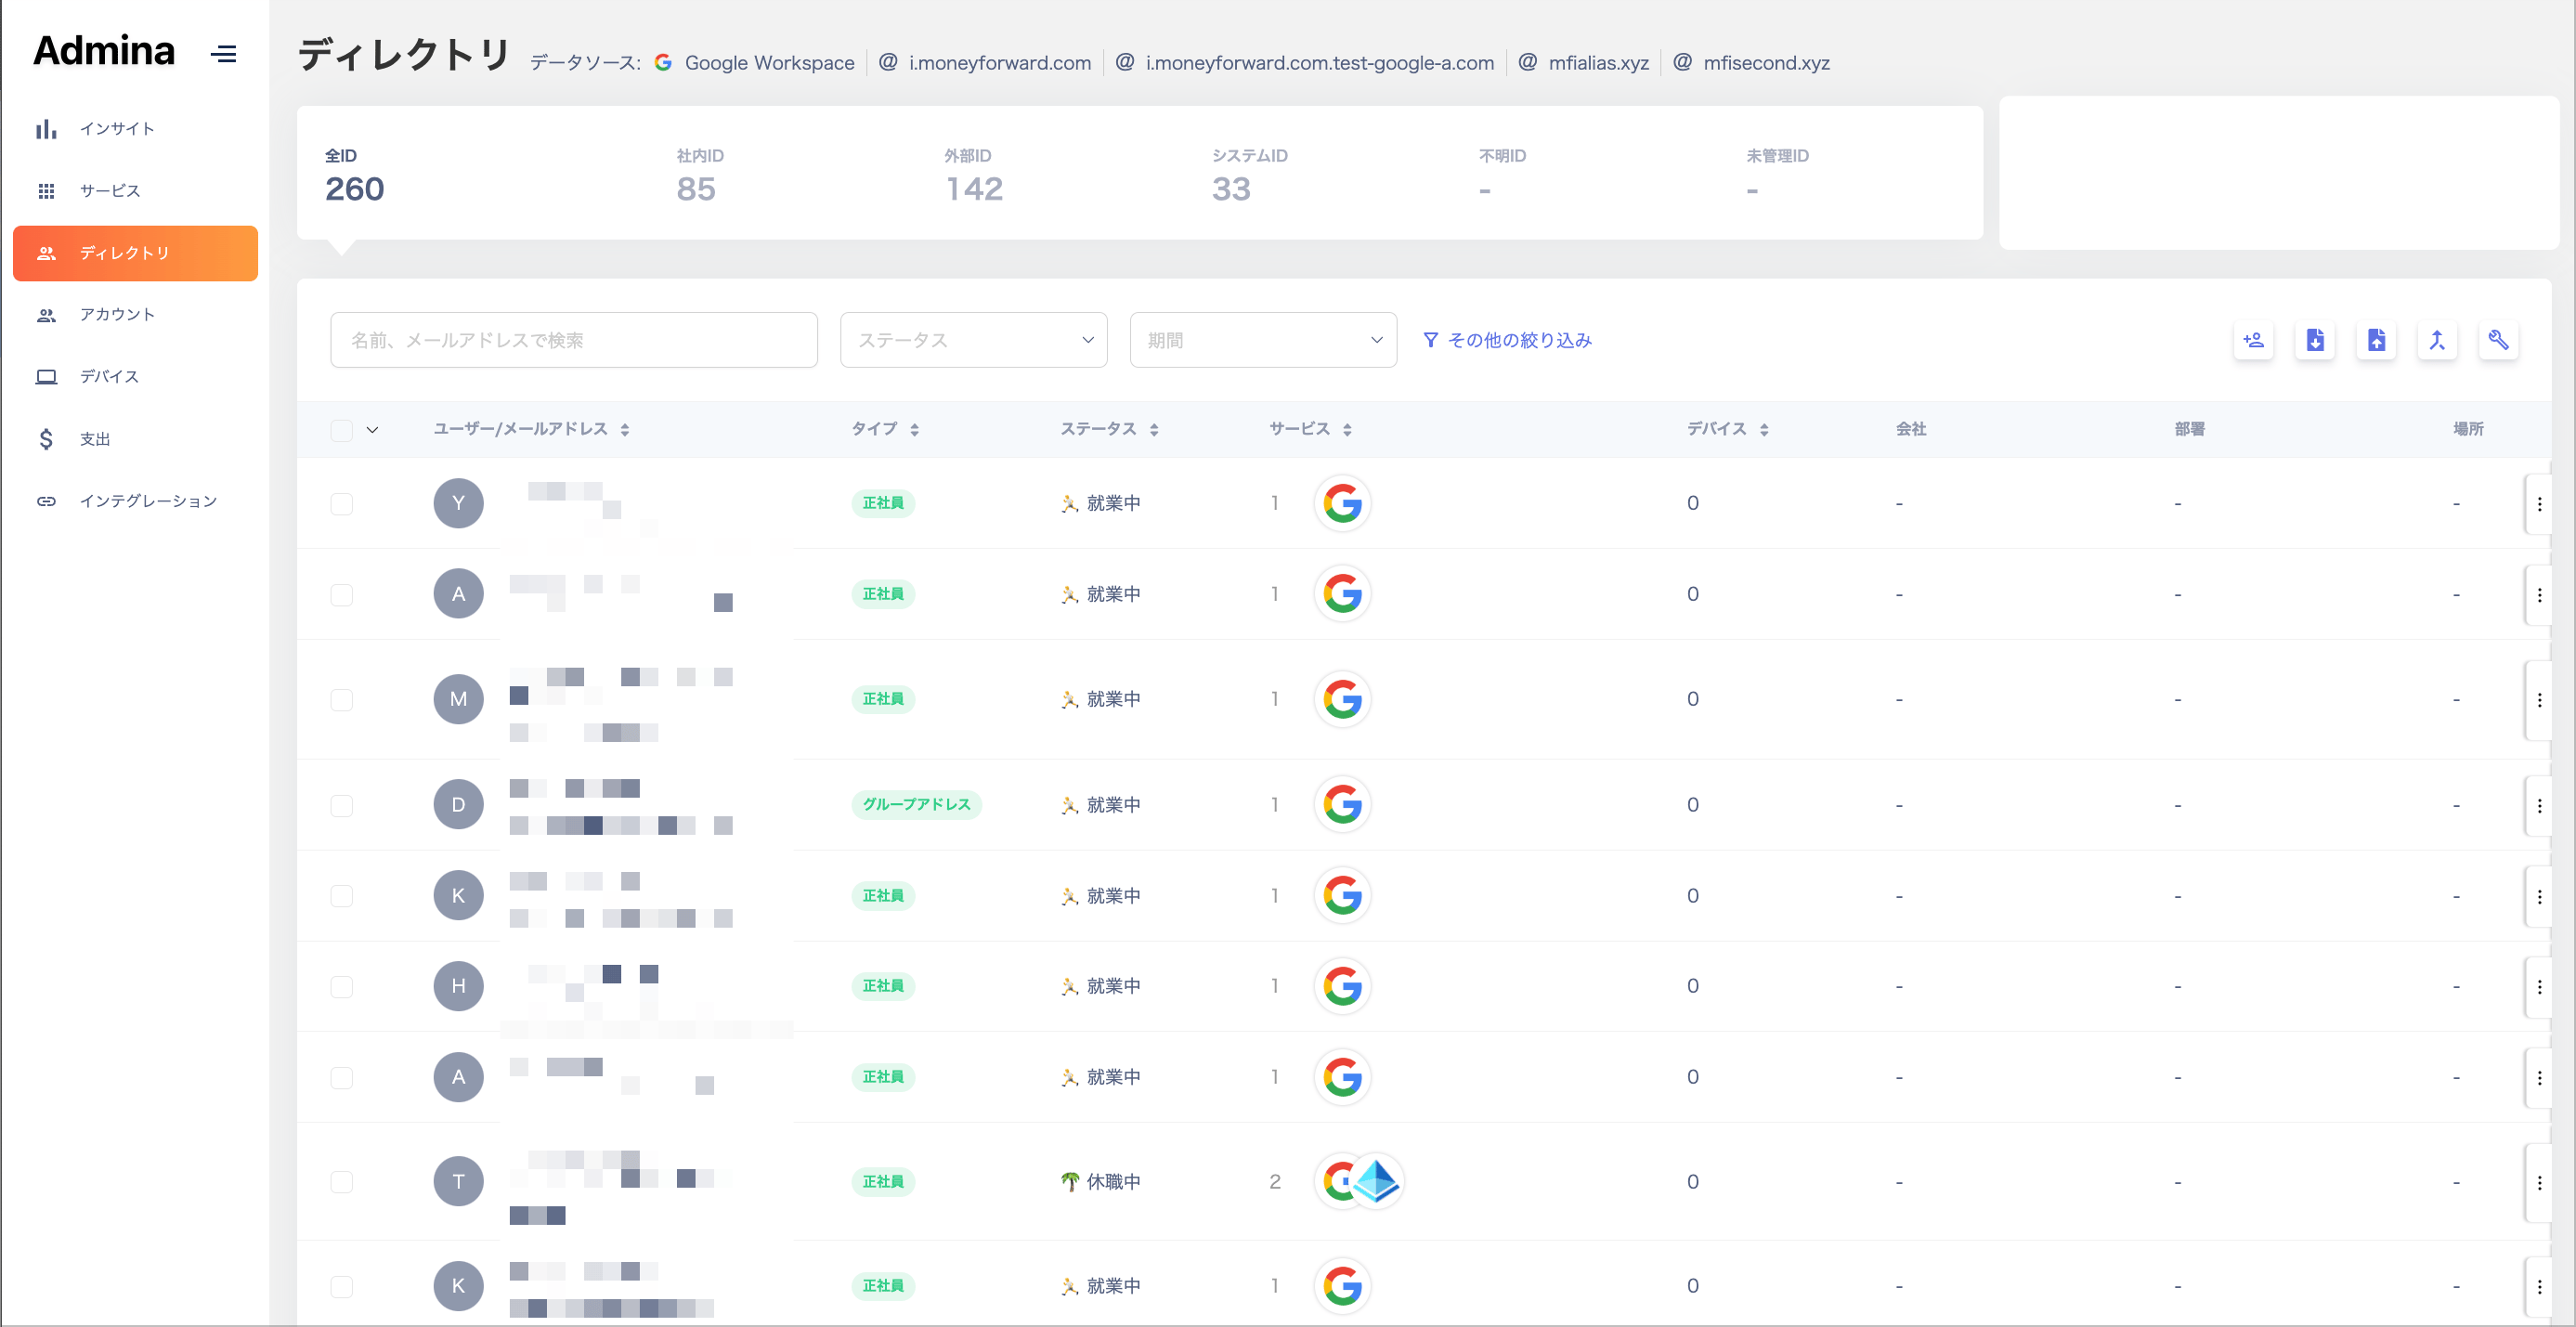Open the more menu for D row
Viewport: 2576px width, 1327px height.
(2539, 806)
